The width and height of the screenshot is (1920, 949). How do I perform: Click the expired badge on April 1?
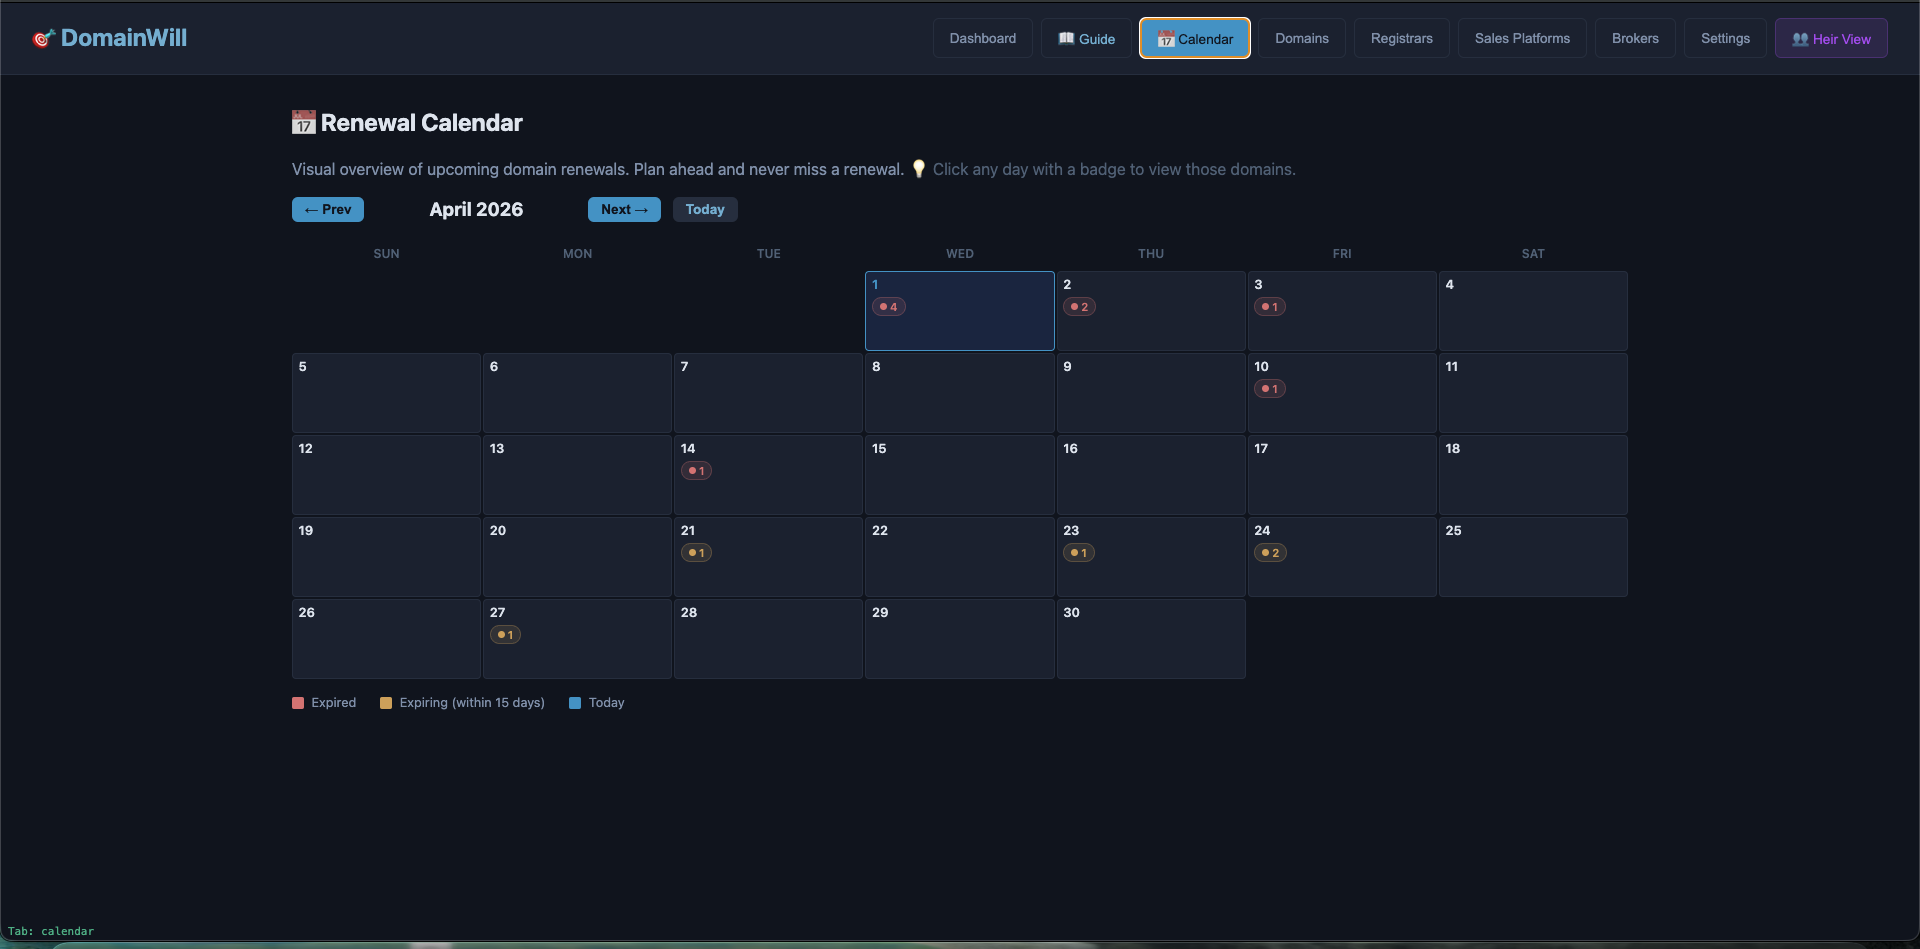(888, 307)
